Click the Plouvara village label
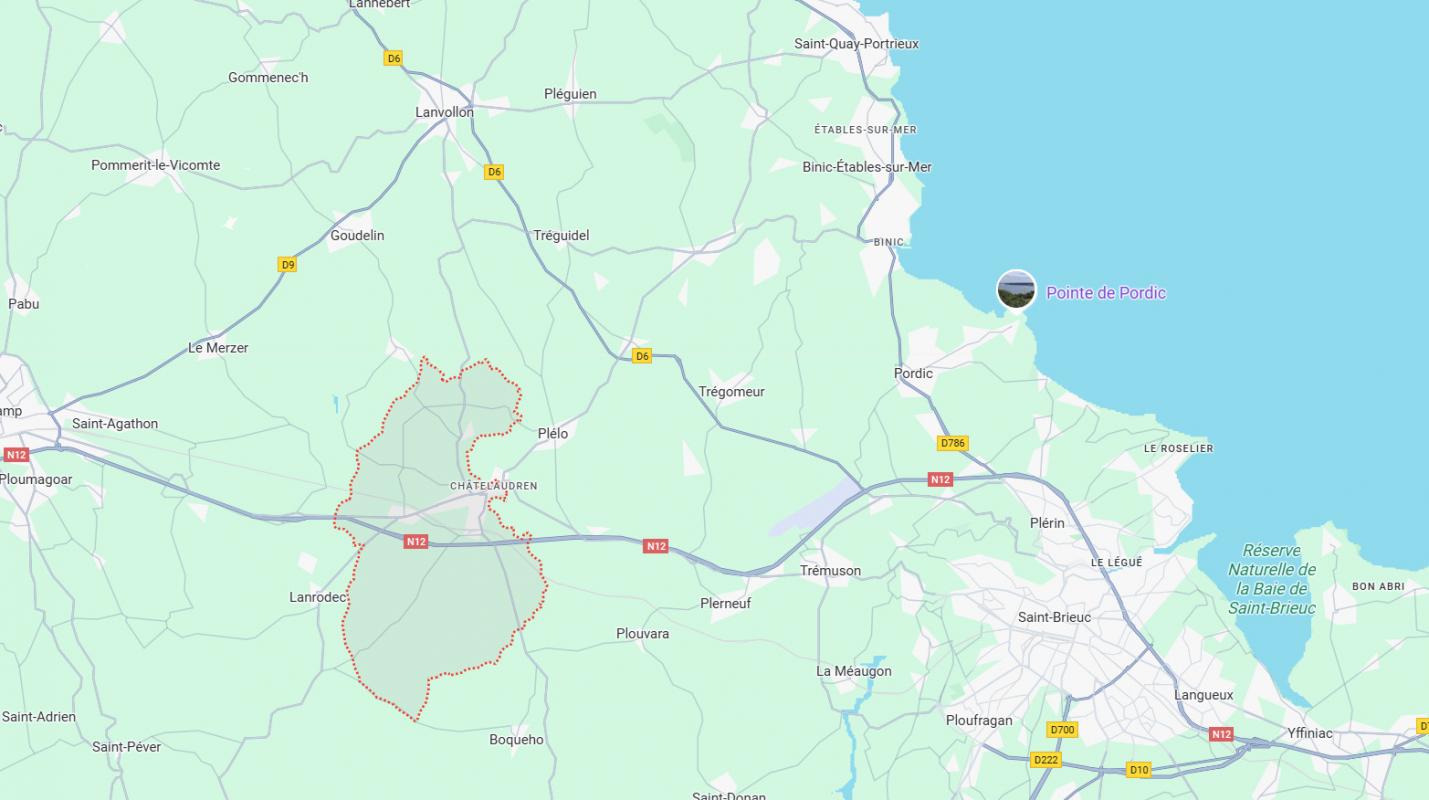The image size is (1429, 800). pyautogui.click(x=643, y=634)
